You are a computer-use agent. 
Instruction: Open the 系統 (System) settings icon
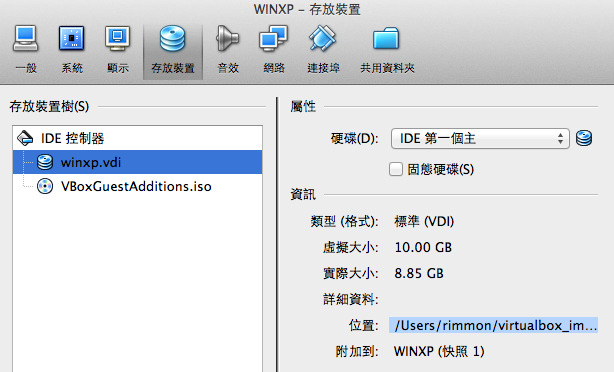71,38
